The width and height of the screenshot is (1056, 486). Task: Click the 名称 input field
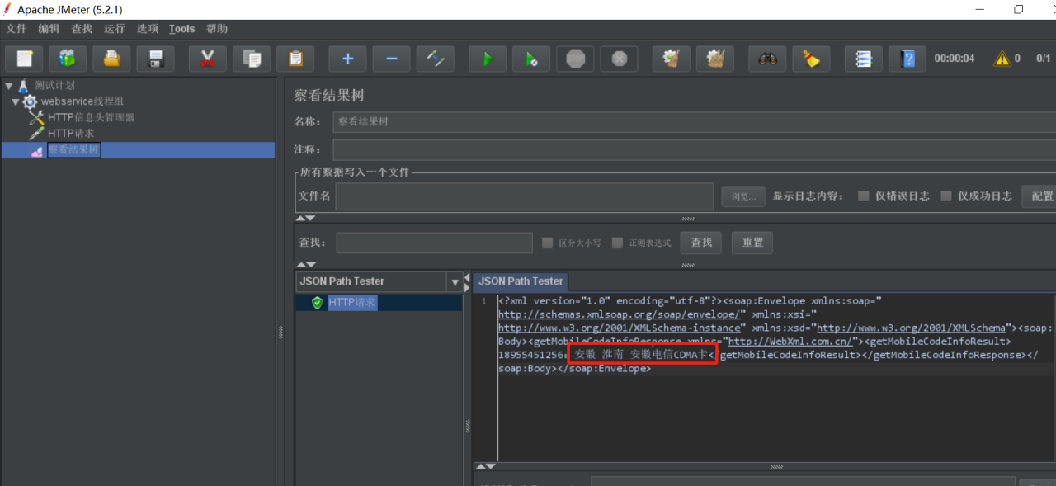pos(694,122)
